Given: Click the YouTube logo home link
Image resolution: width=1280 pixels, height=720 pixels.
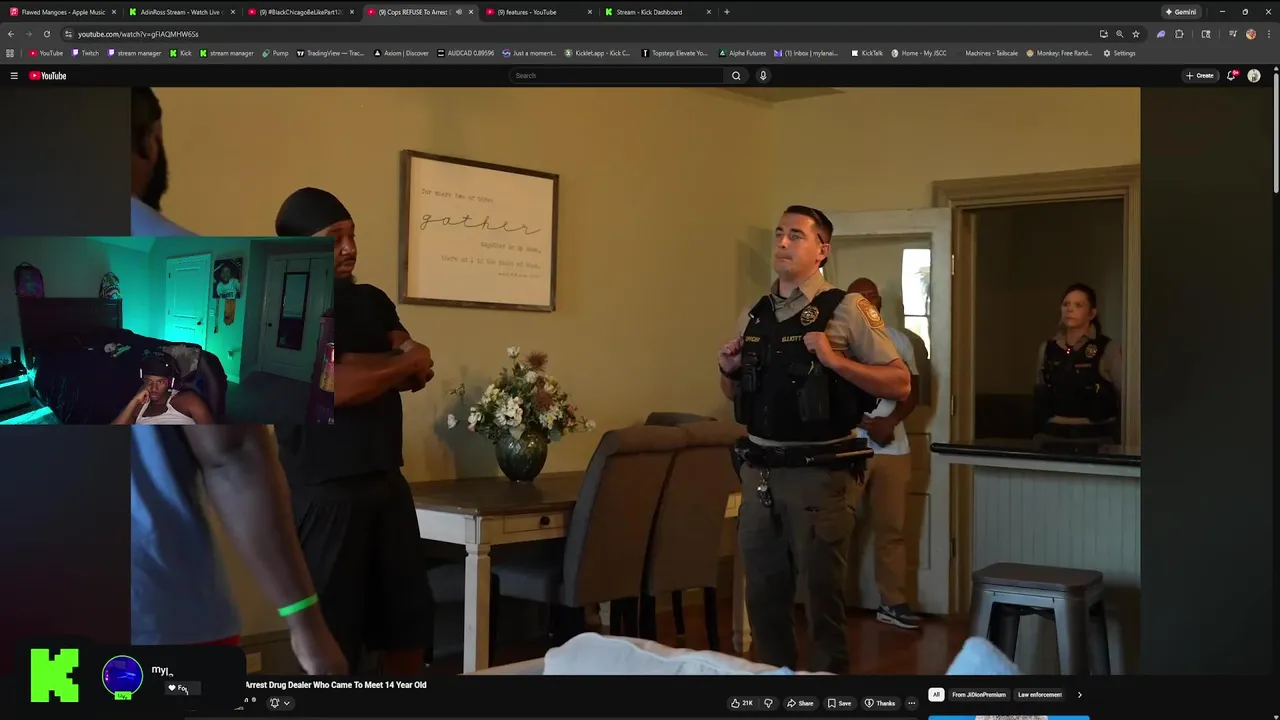Looking at the screenshot, I should (47, 76).
